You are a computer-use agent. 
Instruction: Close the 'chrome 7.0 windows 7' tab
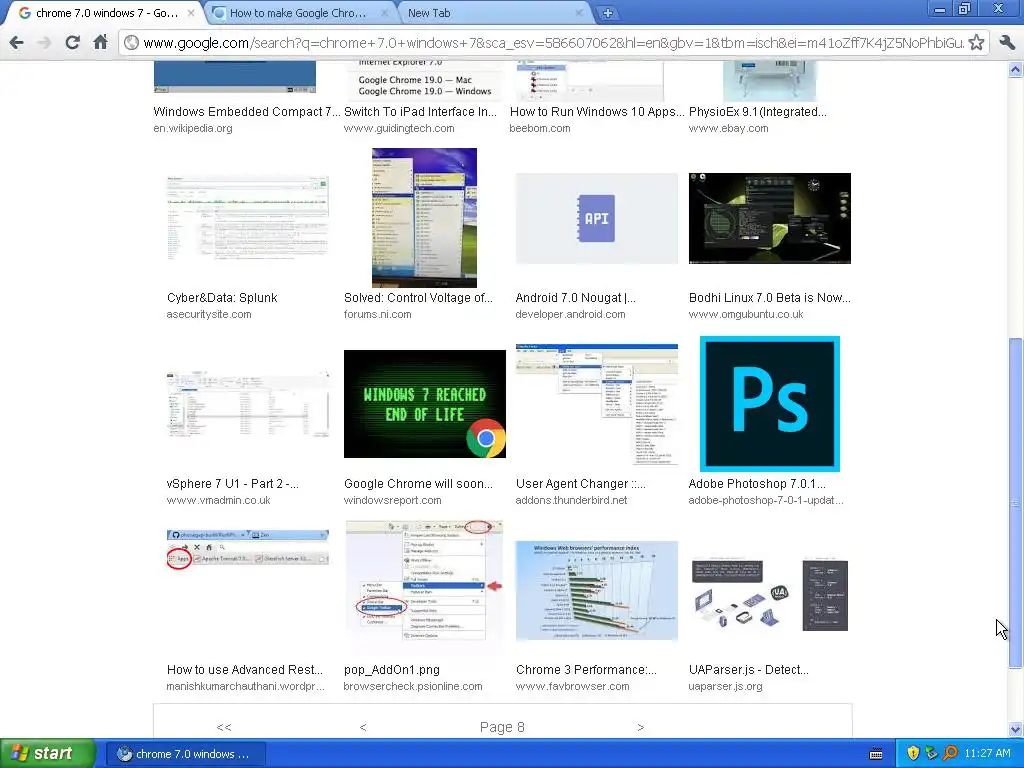(x=191, y=13)
